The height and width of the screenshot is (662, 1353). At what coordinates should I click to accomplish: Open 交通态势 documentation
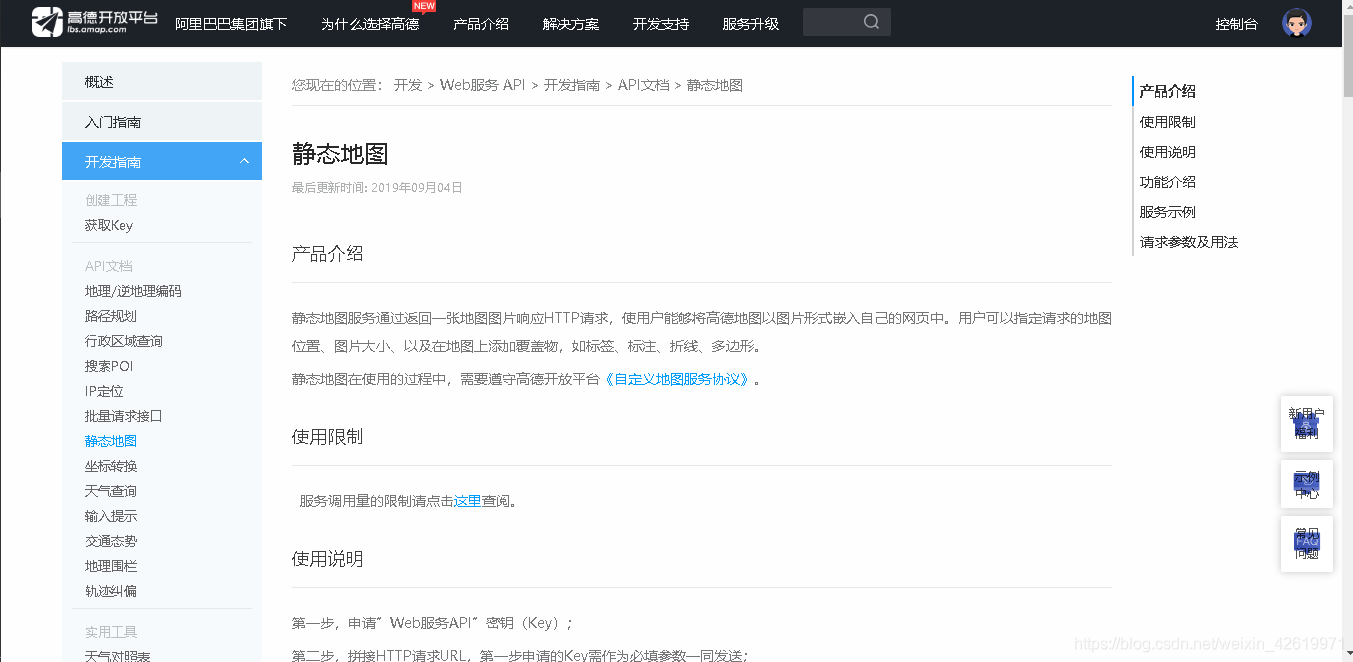click(111, 541)
